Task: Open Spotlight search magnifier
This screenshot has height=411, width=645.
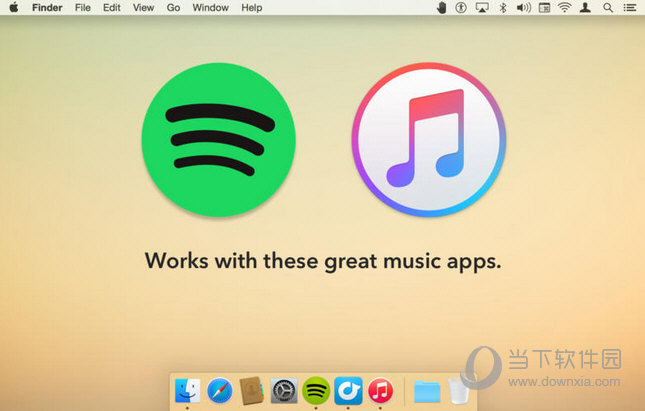Action: point(608,7)
